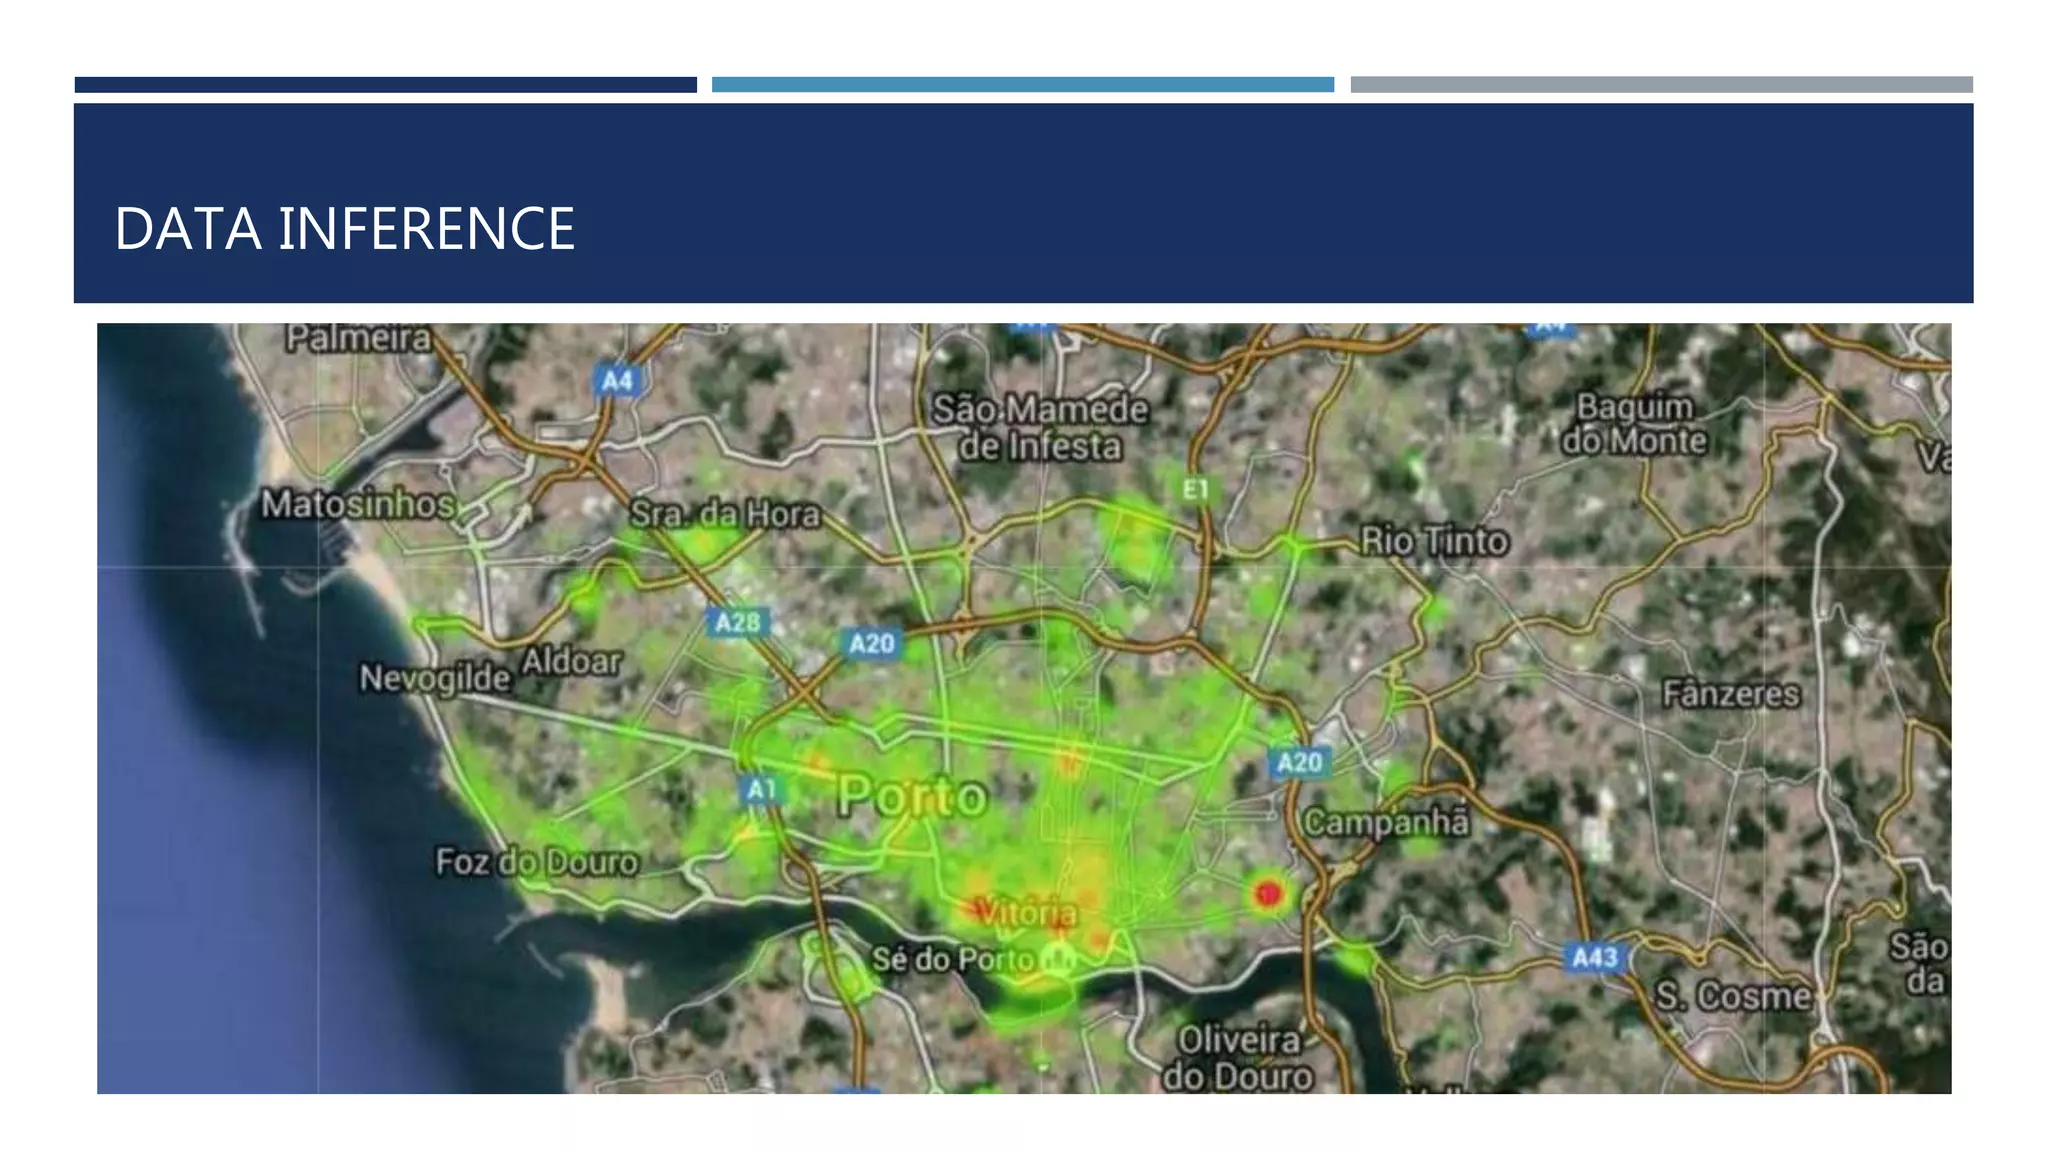Click the large Porto city label
This screenshot has width=2048, height=1152.
pos(912,797)
